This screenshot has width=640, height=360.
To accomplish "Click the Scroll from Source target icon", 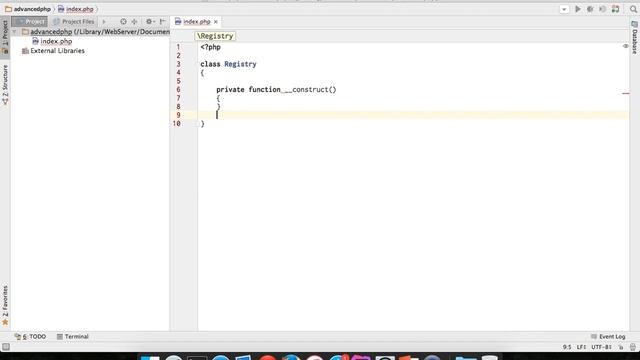I will [123, 21].
